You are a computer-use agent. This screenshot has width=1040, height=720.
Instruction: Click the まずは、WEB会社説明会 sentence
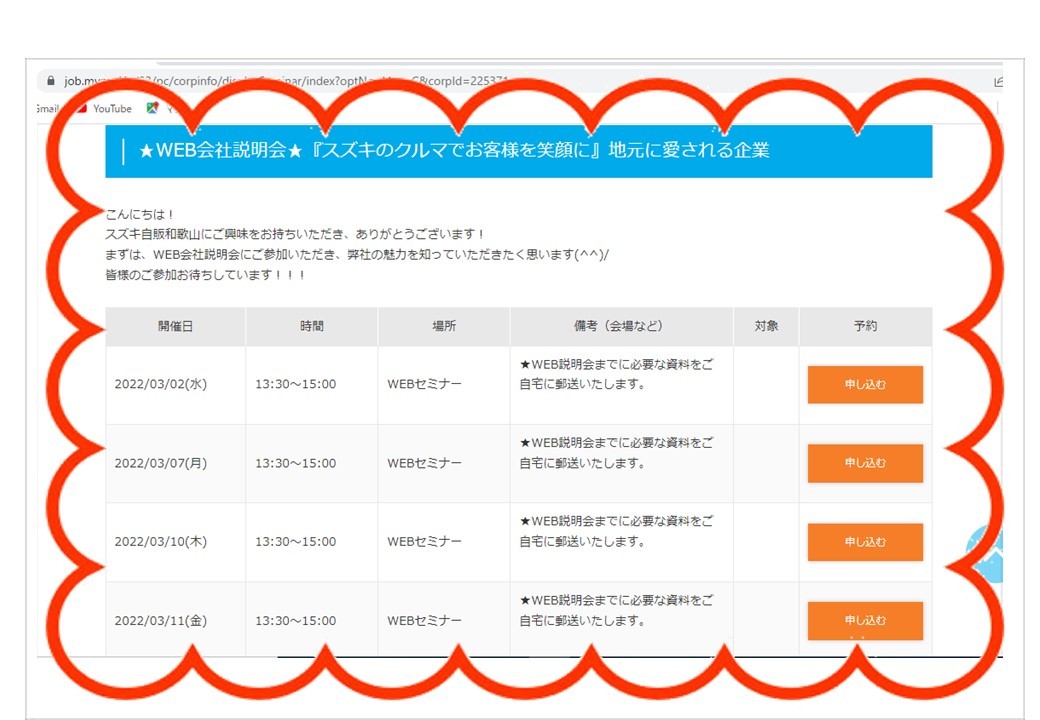[x=357, y=255]
